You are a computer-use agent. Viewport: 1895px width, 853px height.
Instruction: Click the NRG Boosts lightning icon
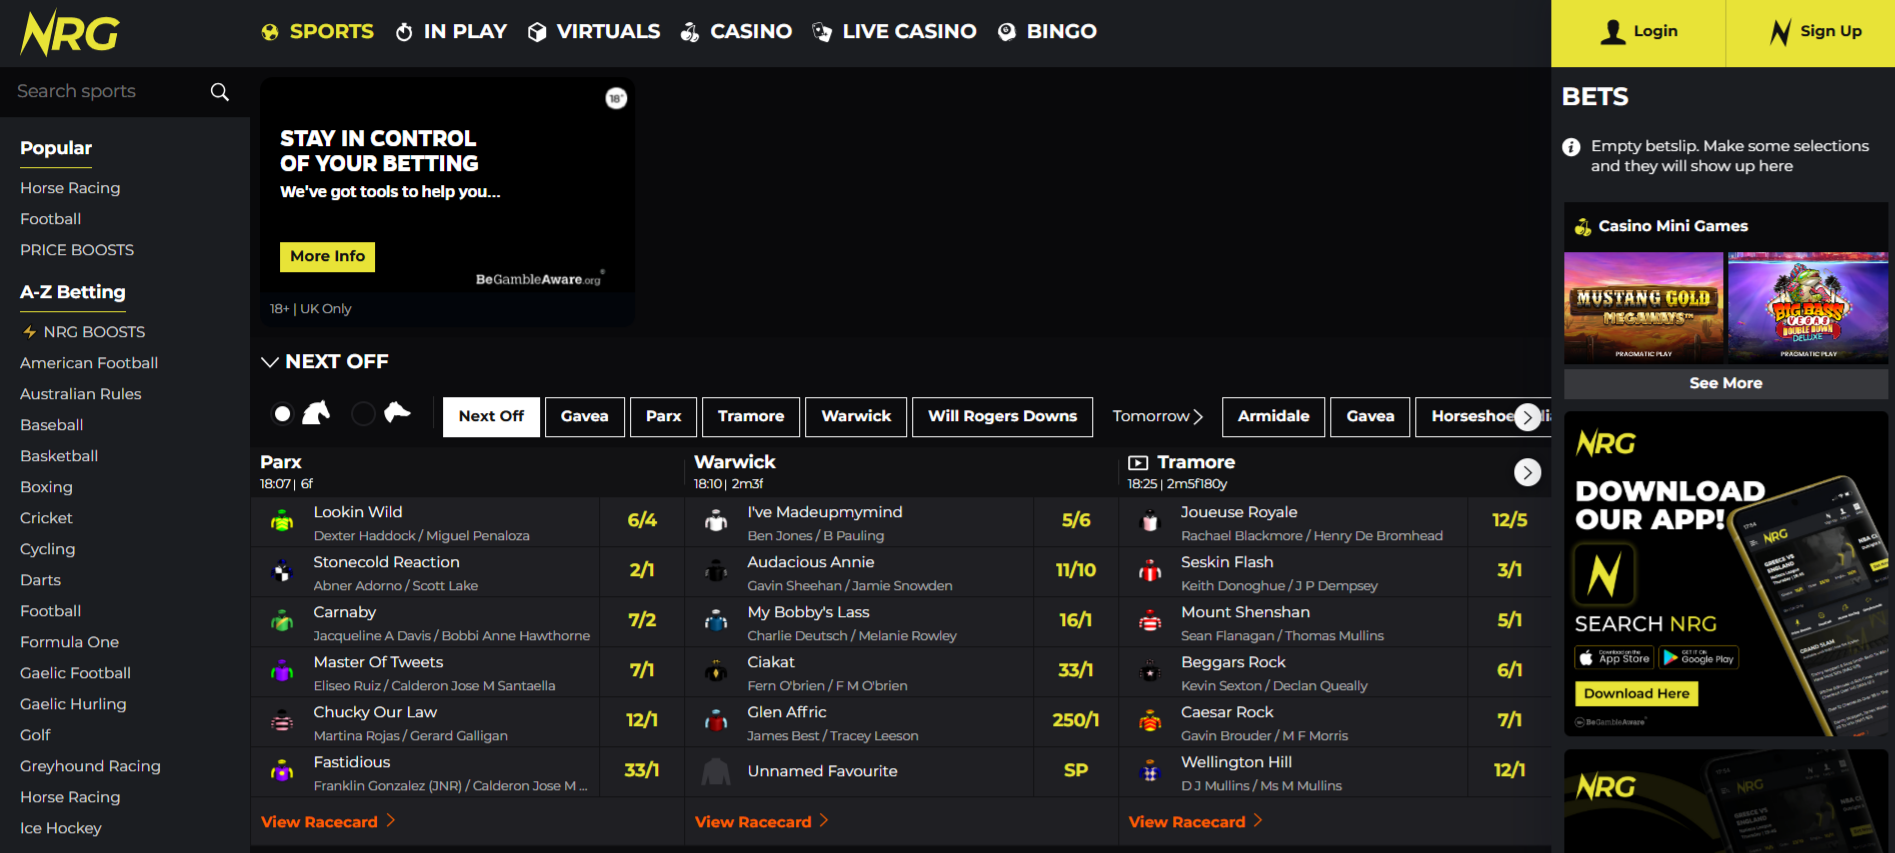coord(29,332)
